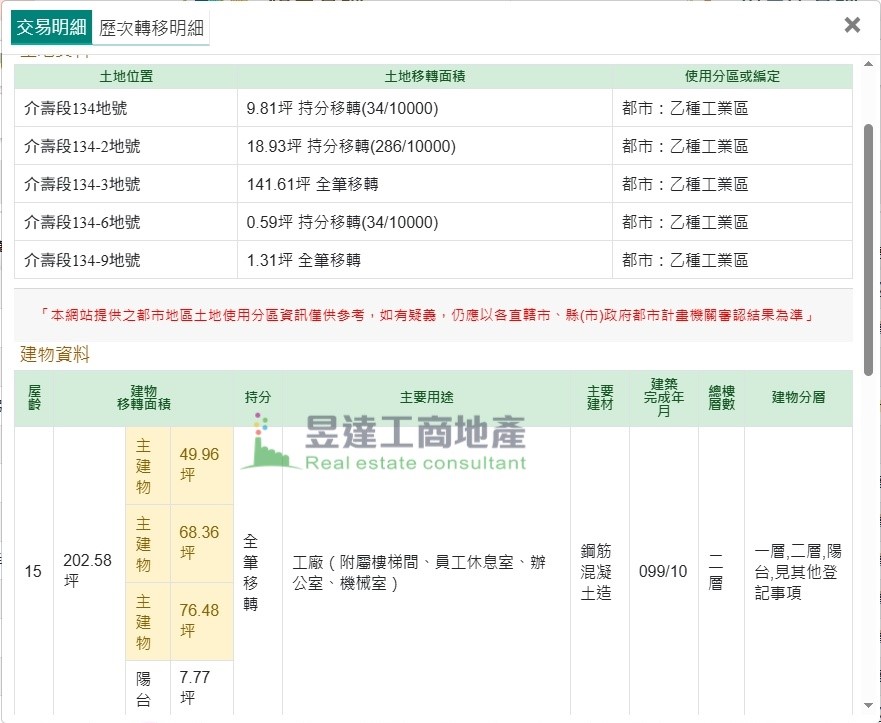Click the 昱達工商地產 watermark logo icon
The width and height of the screenshot is (881, 723).
click(263, 443)
